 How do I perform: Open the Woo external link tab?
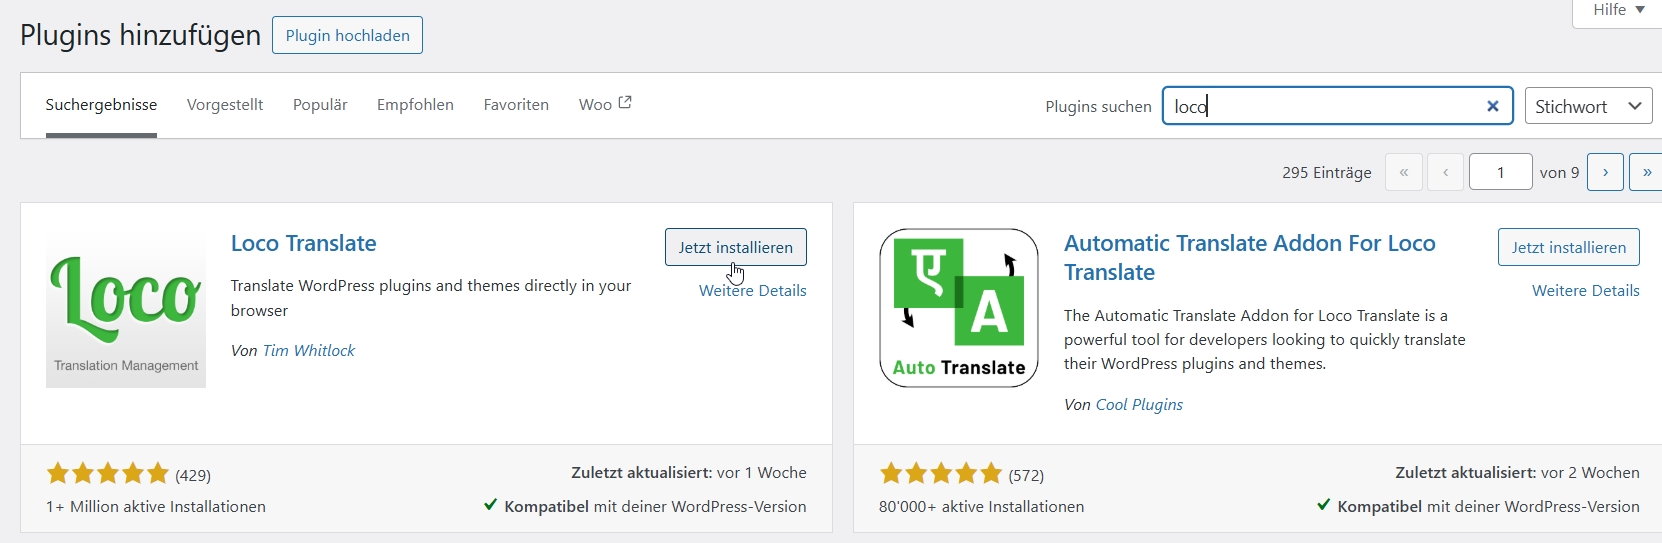click(604, 104)
